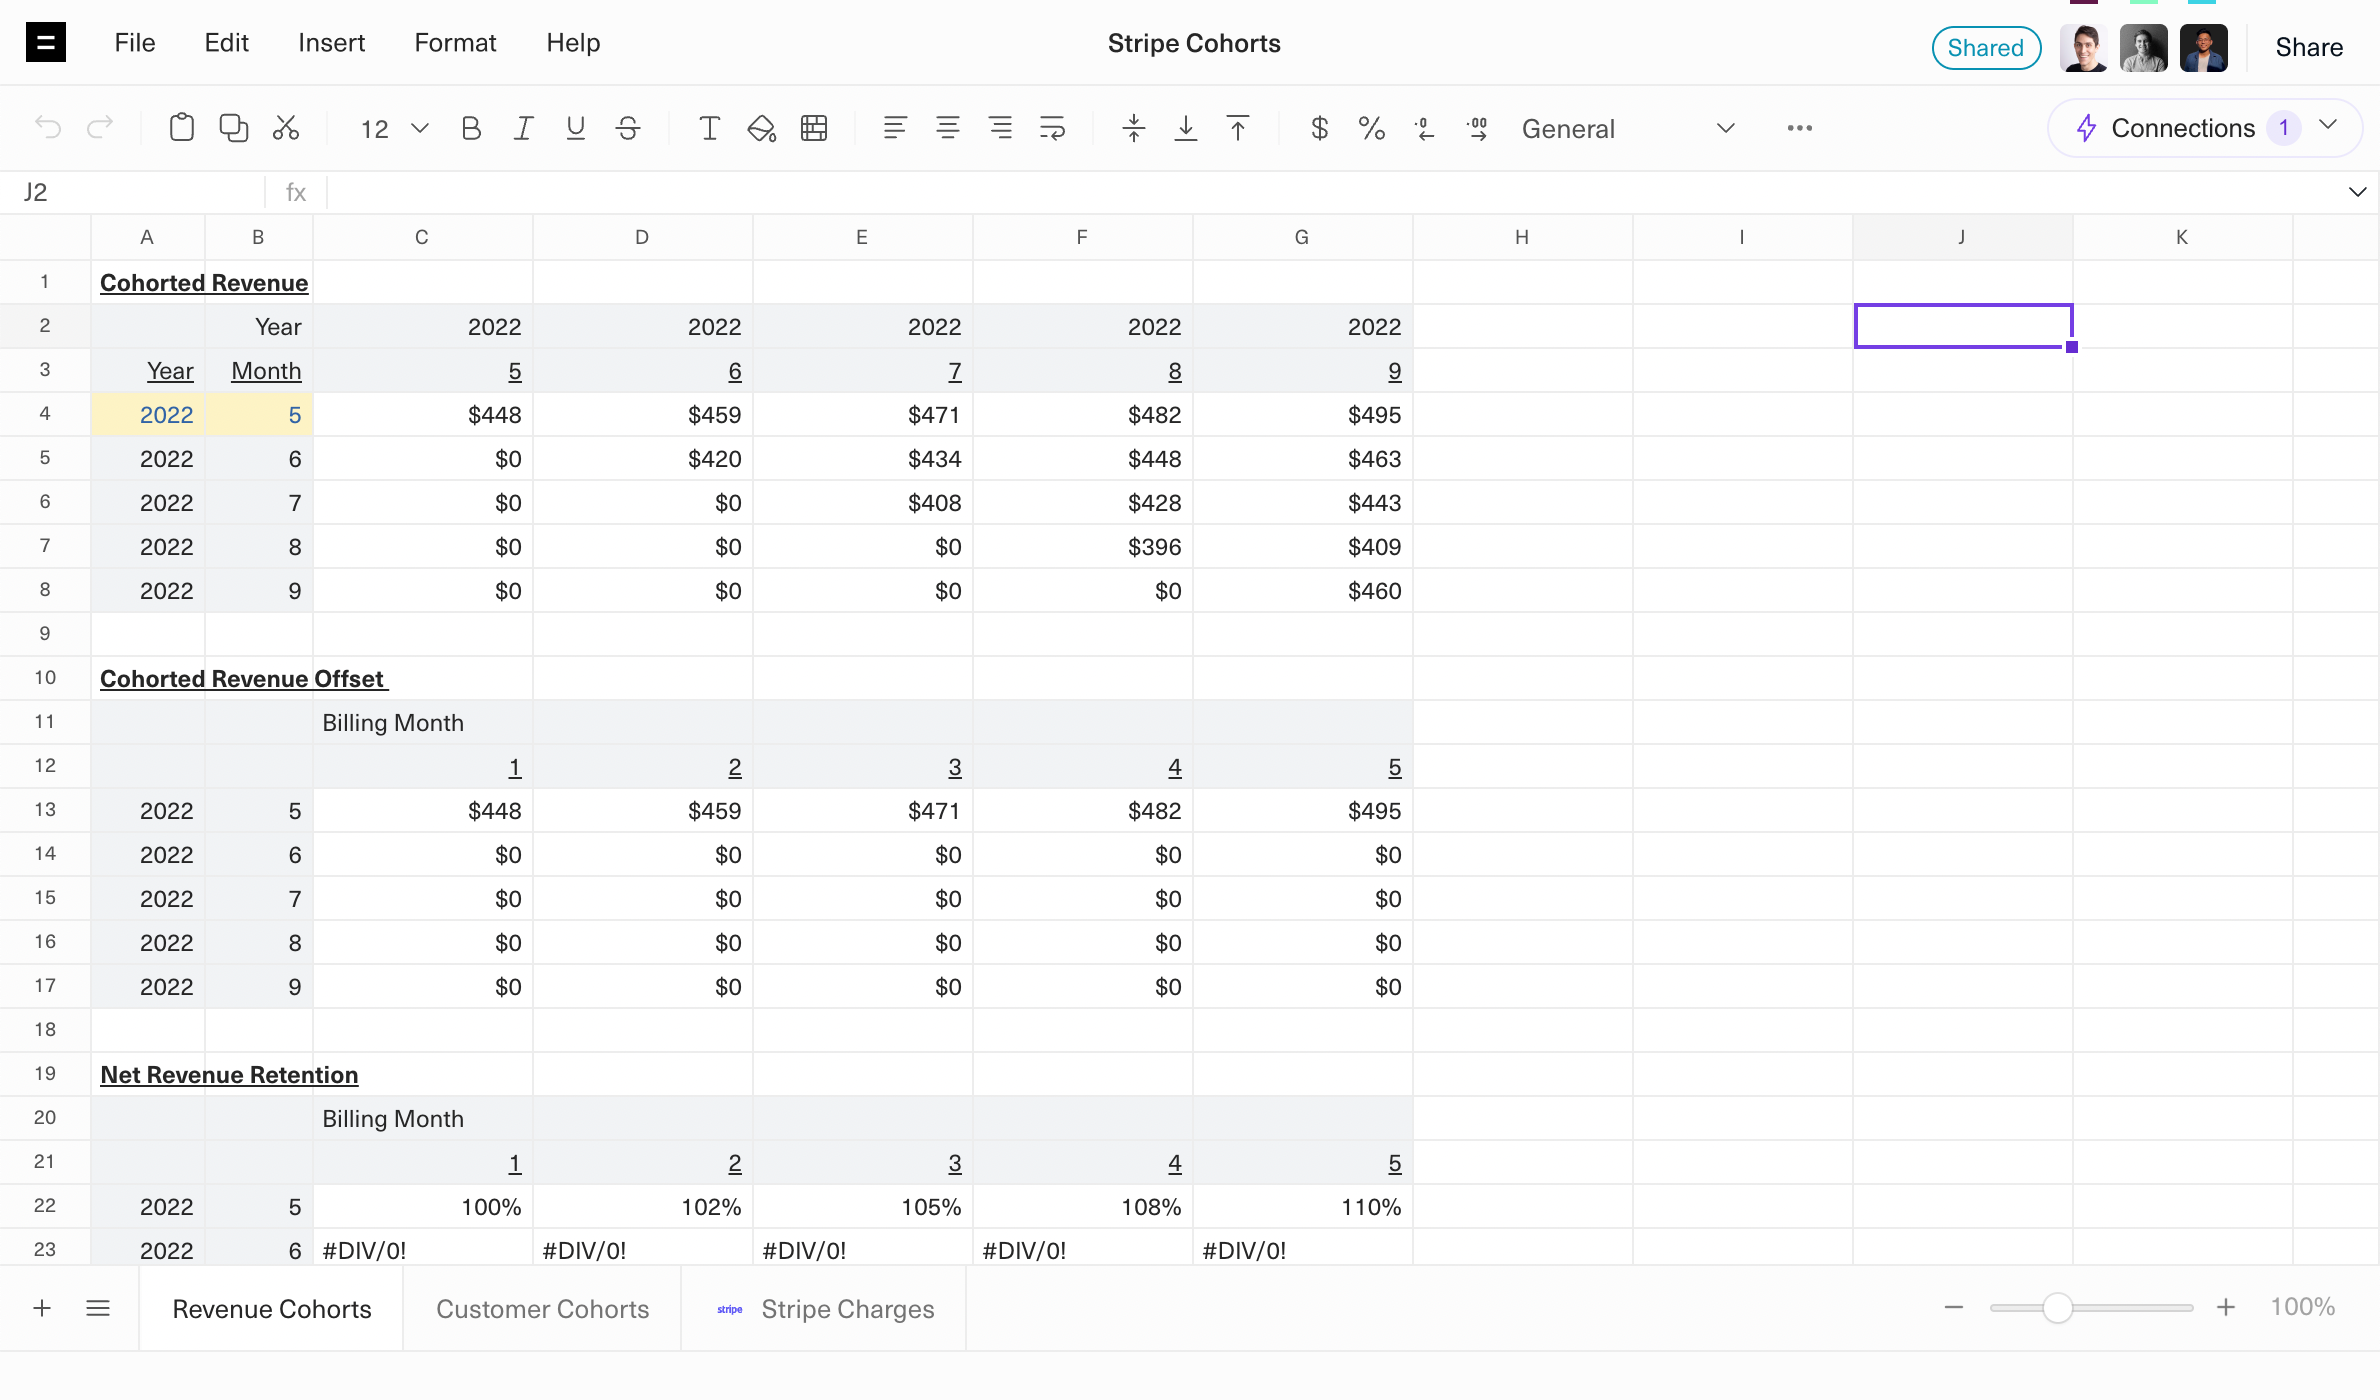Click the wrap text icon
The height and width of the screenshot is (1400, 2380).
tap(1052, 128)
